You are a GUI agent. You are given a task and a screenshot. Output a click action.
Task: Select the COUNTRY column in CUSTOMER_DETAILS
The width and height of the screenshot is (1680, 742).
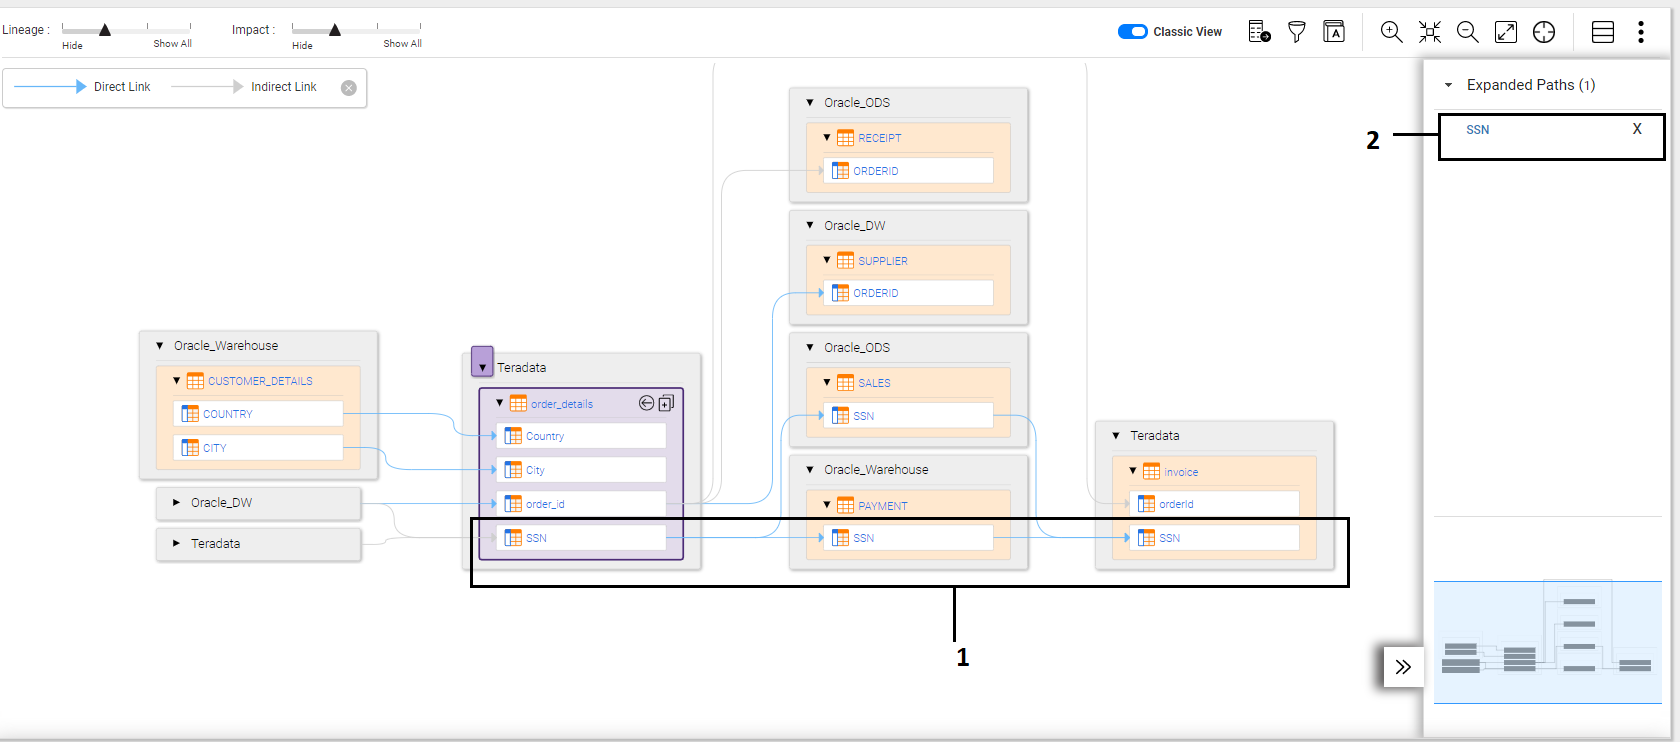[258, 414]
